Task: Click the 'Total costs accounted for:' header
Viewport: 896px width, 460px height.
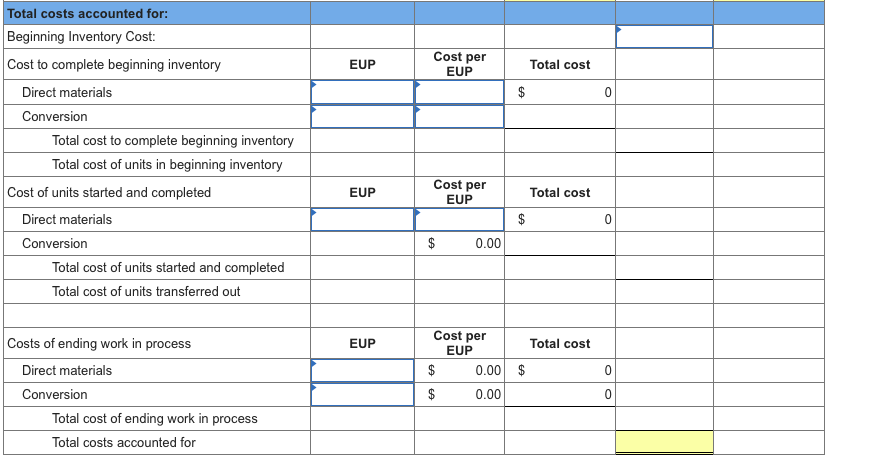Action: [x=87, y=14]
